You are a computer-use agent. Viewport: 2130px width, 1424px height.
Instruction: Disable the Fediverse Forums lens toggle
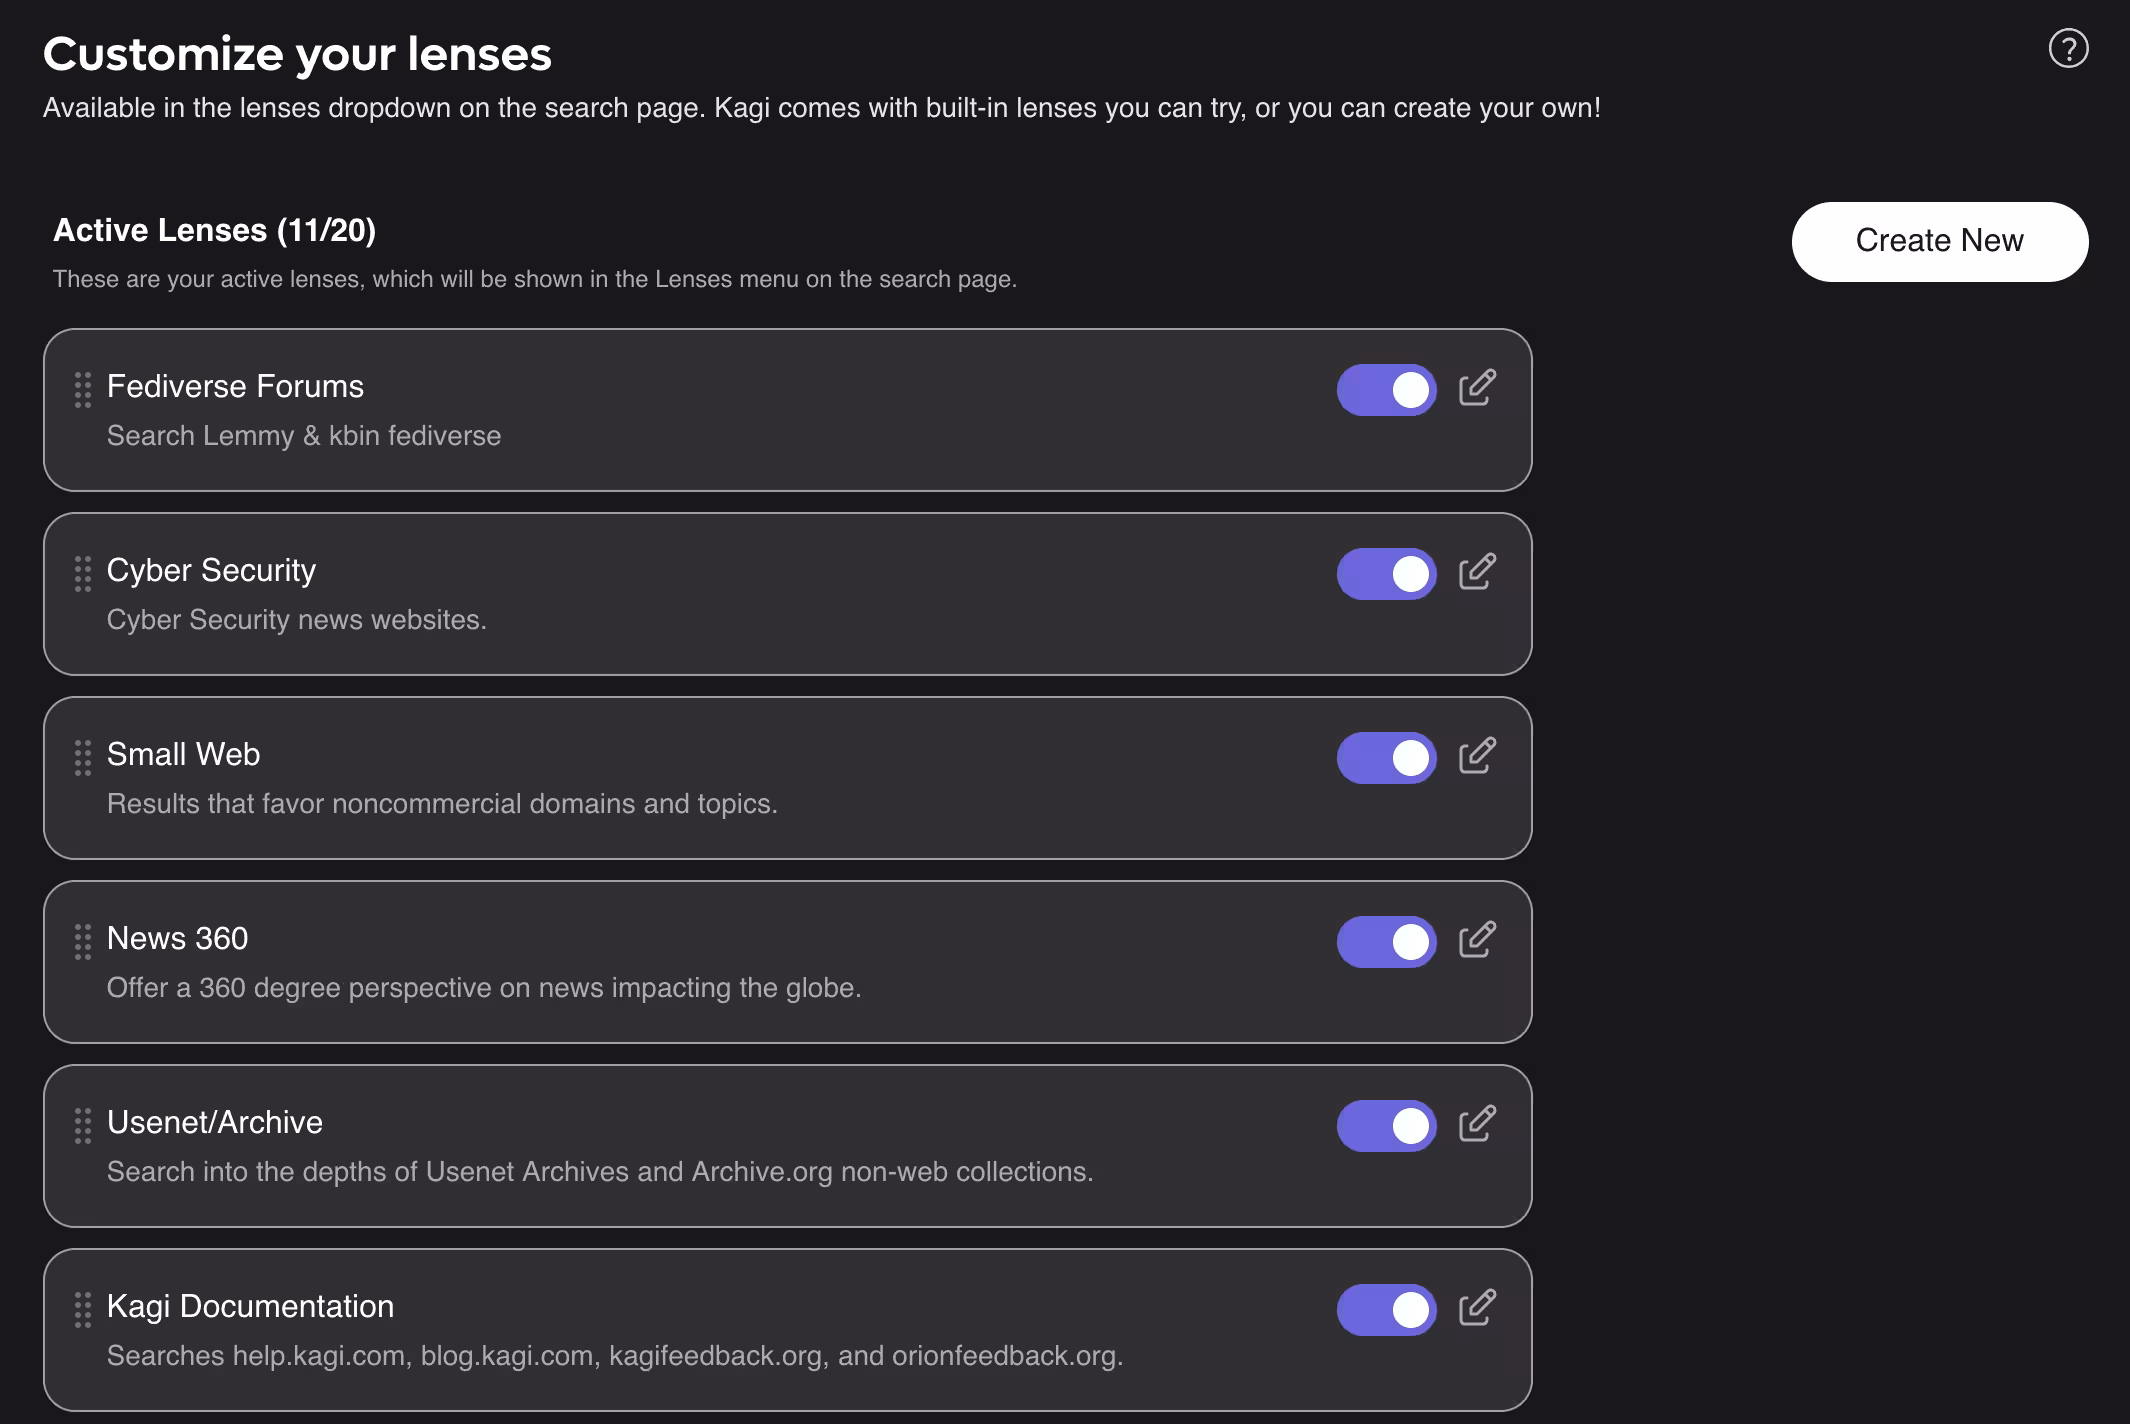coord(1386,390)
